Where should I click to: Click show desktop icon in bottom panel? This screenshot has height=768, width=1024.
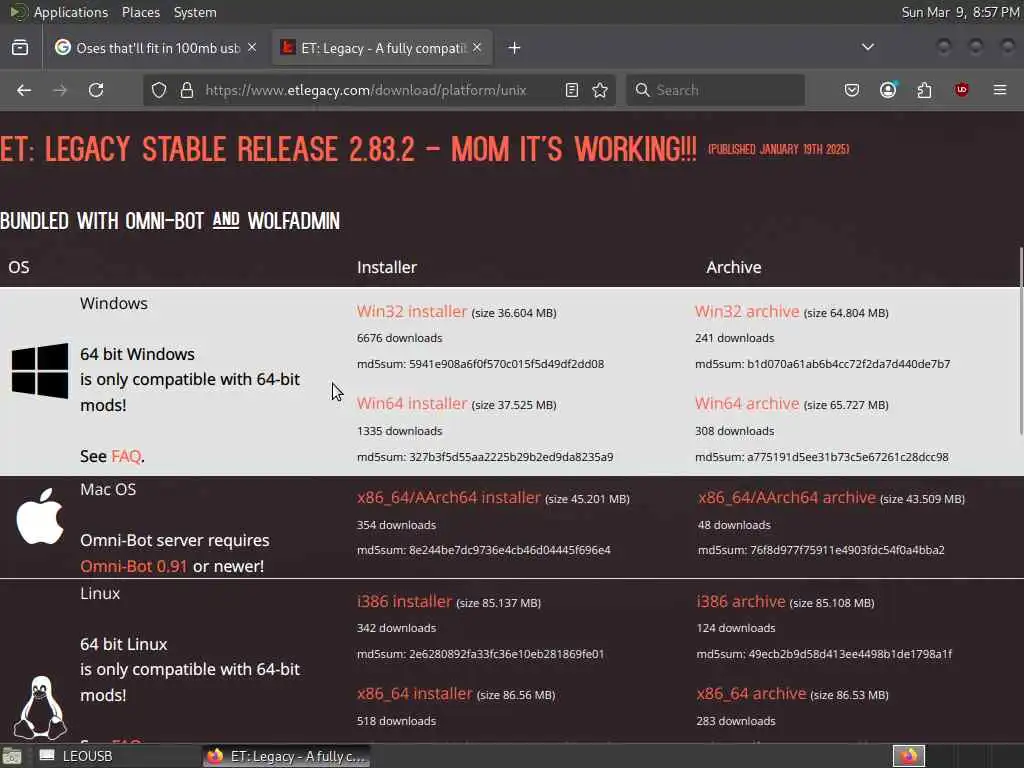pos(11,756)
